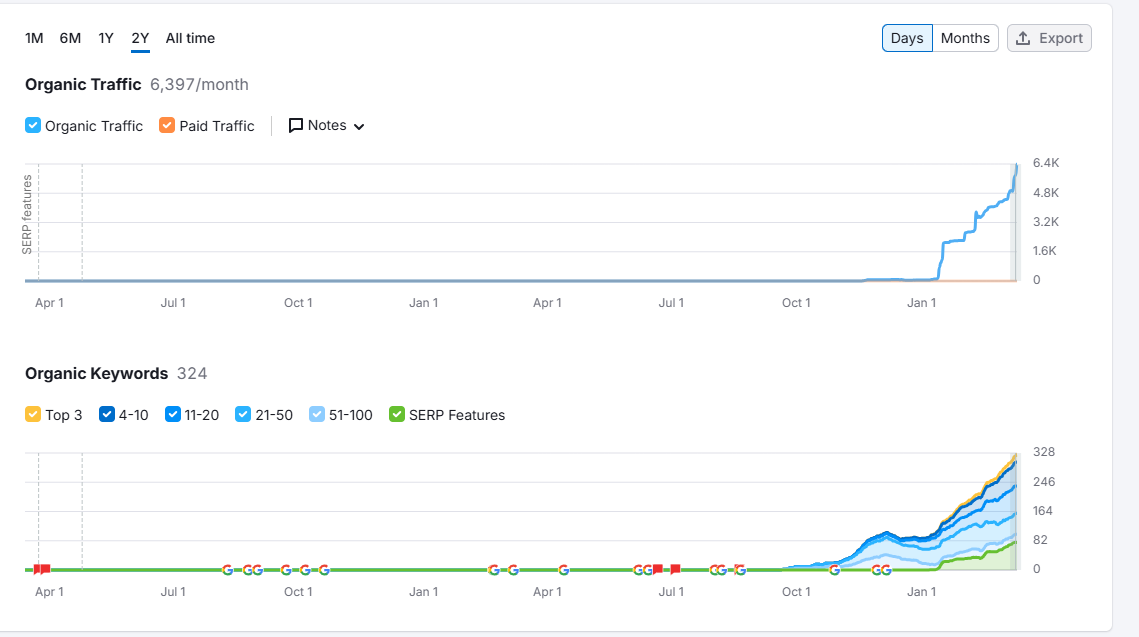Click the Export upload icon

click(x=1023, y=38)
